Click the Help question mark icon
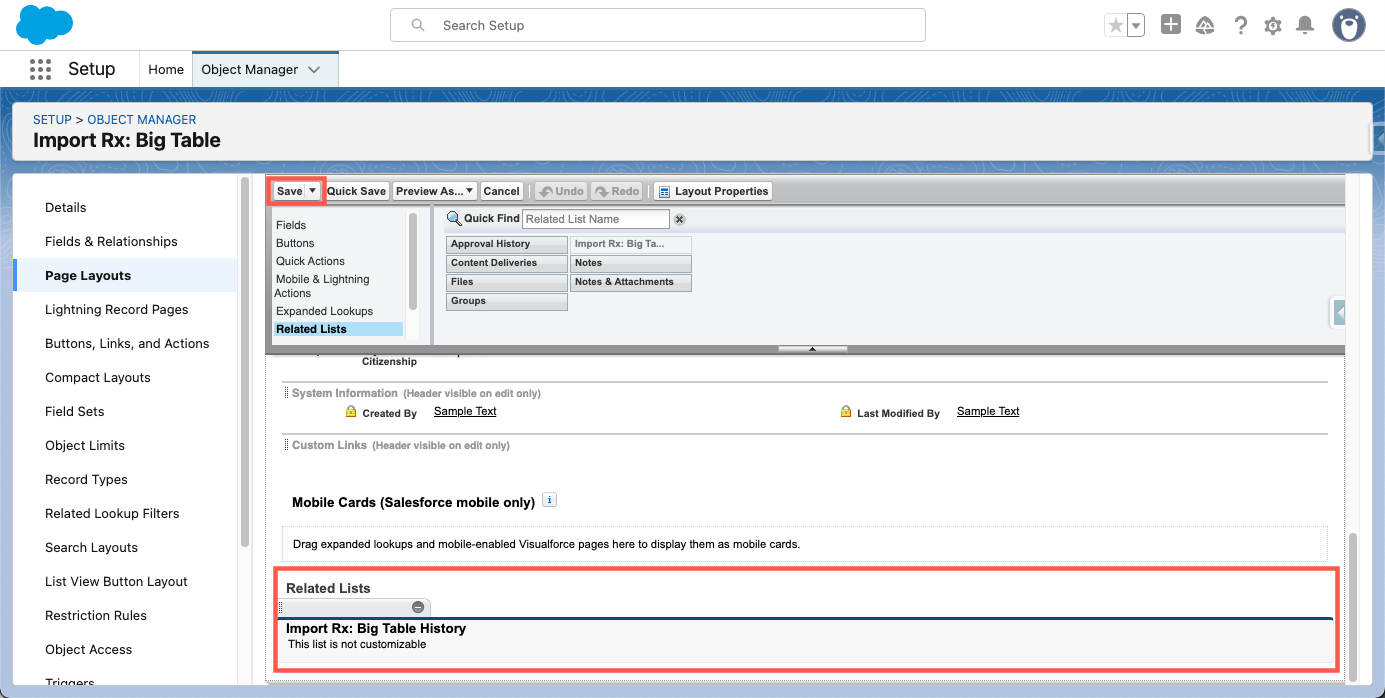Image resolution: width=1385 pixels, height=698 pixels. 1240,26
